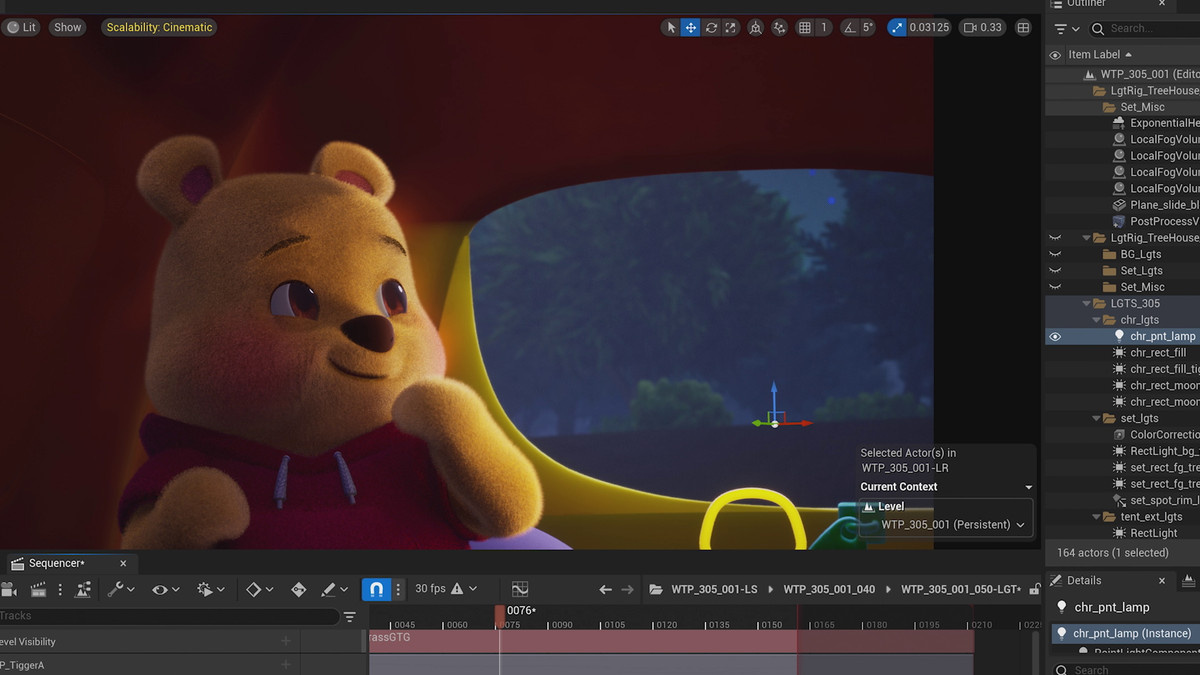Activate the Select objects tool in viewport
Screen dimensions: 1200x675
670,27
